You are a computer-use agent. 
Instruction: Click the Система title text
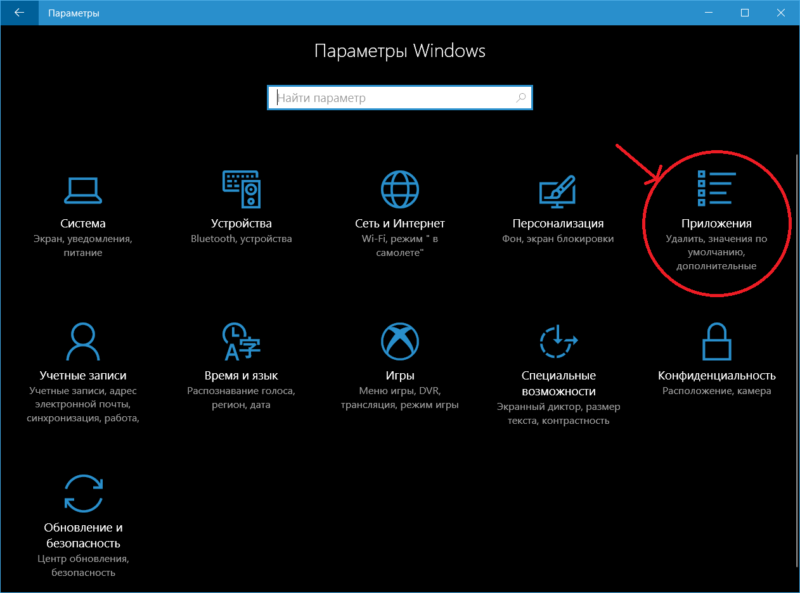click(x=83, y=224)
